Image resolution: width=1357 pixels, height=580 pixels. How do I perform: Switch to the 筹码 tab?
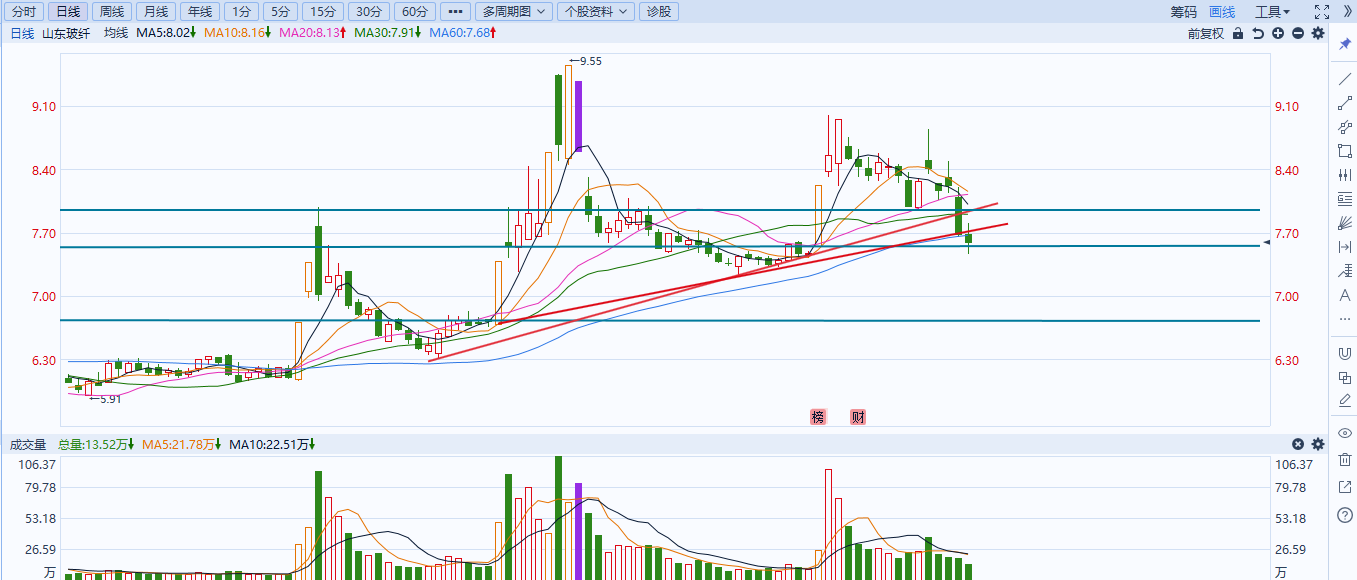[1183, 12]
